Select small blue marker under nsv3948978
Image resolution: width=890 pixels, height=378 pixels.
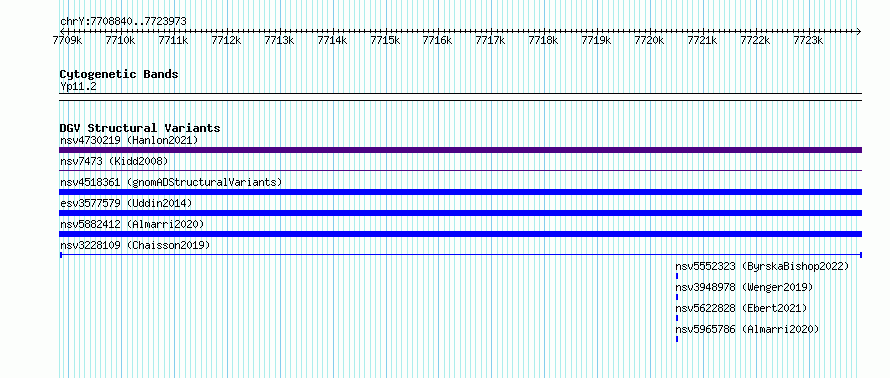(677, 297)
